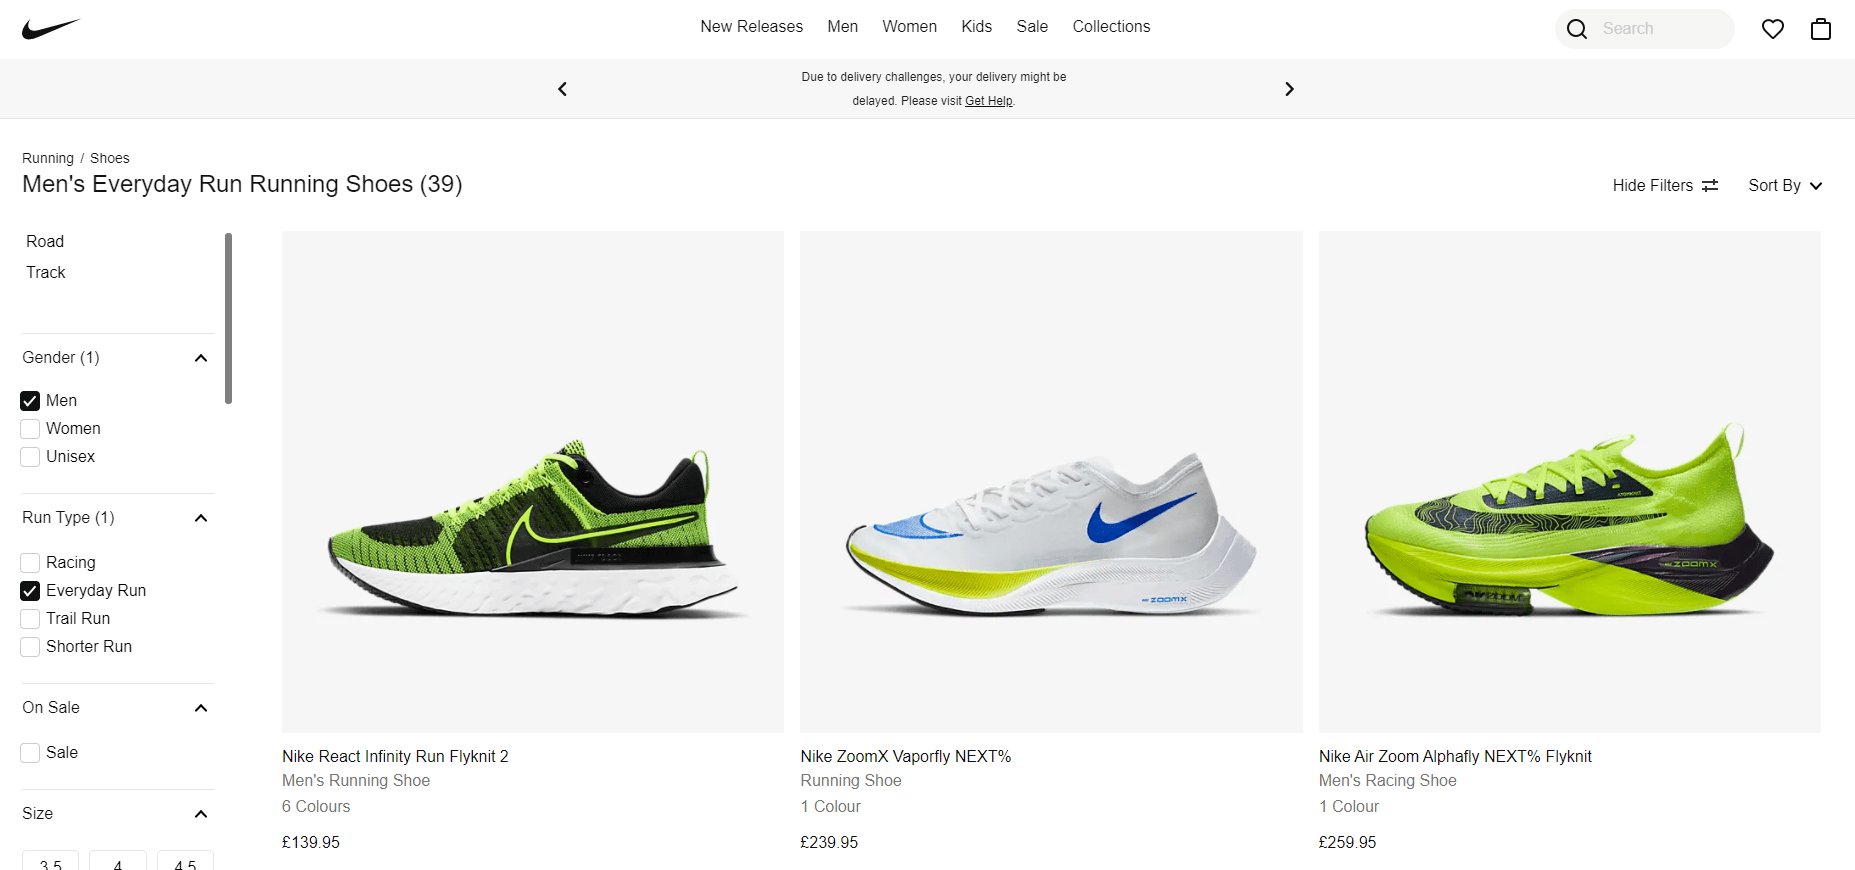Check the Trail Run checkbox
Viewport: 1855px width, 870px height.
pos(30,619)
